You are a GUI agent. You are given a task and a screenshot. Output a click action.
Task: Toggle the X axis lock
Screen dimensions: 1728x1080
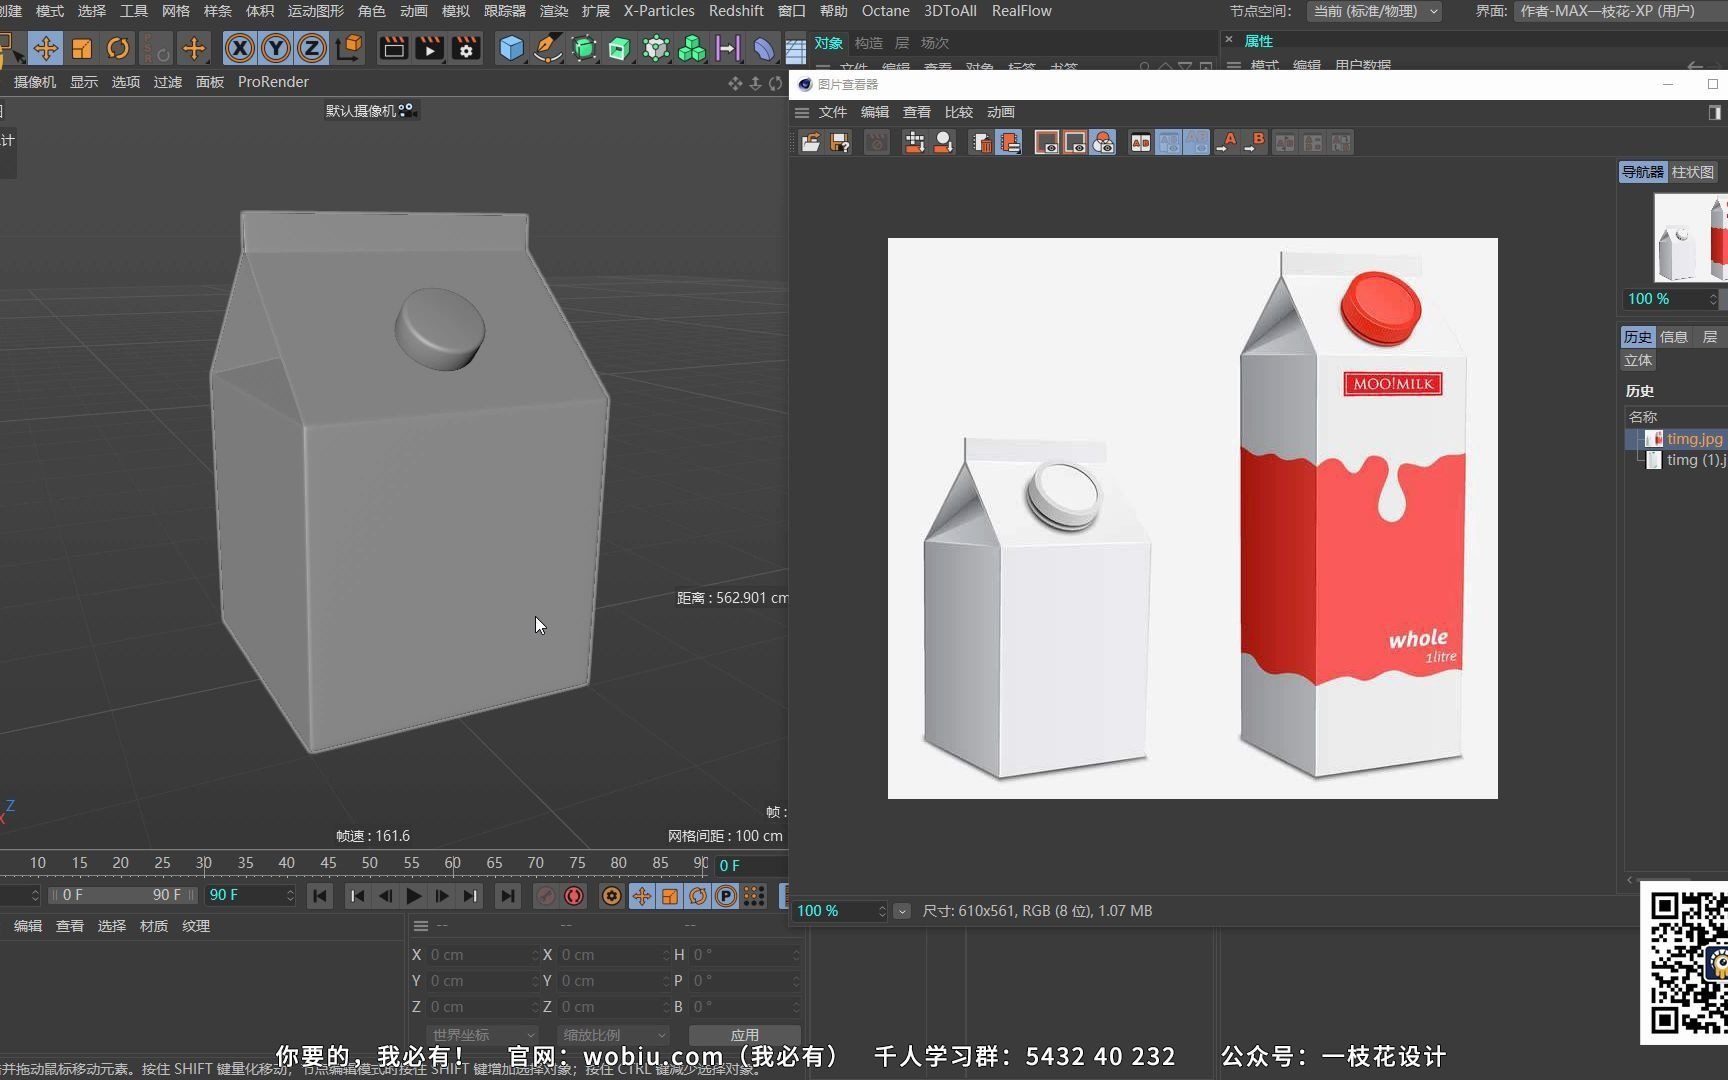(238, 48)
